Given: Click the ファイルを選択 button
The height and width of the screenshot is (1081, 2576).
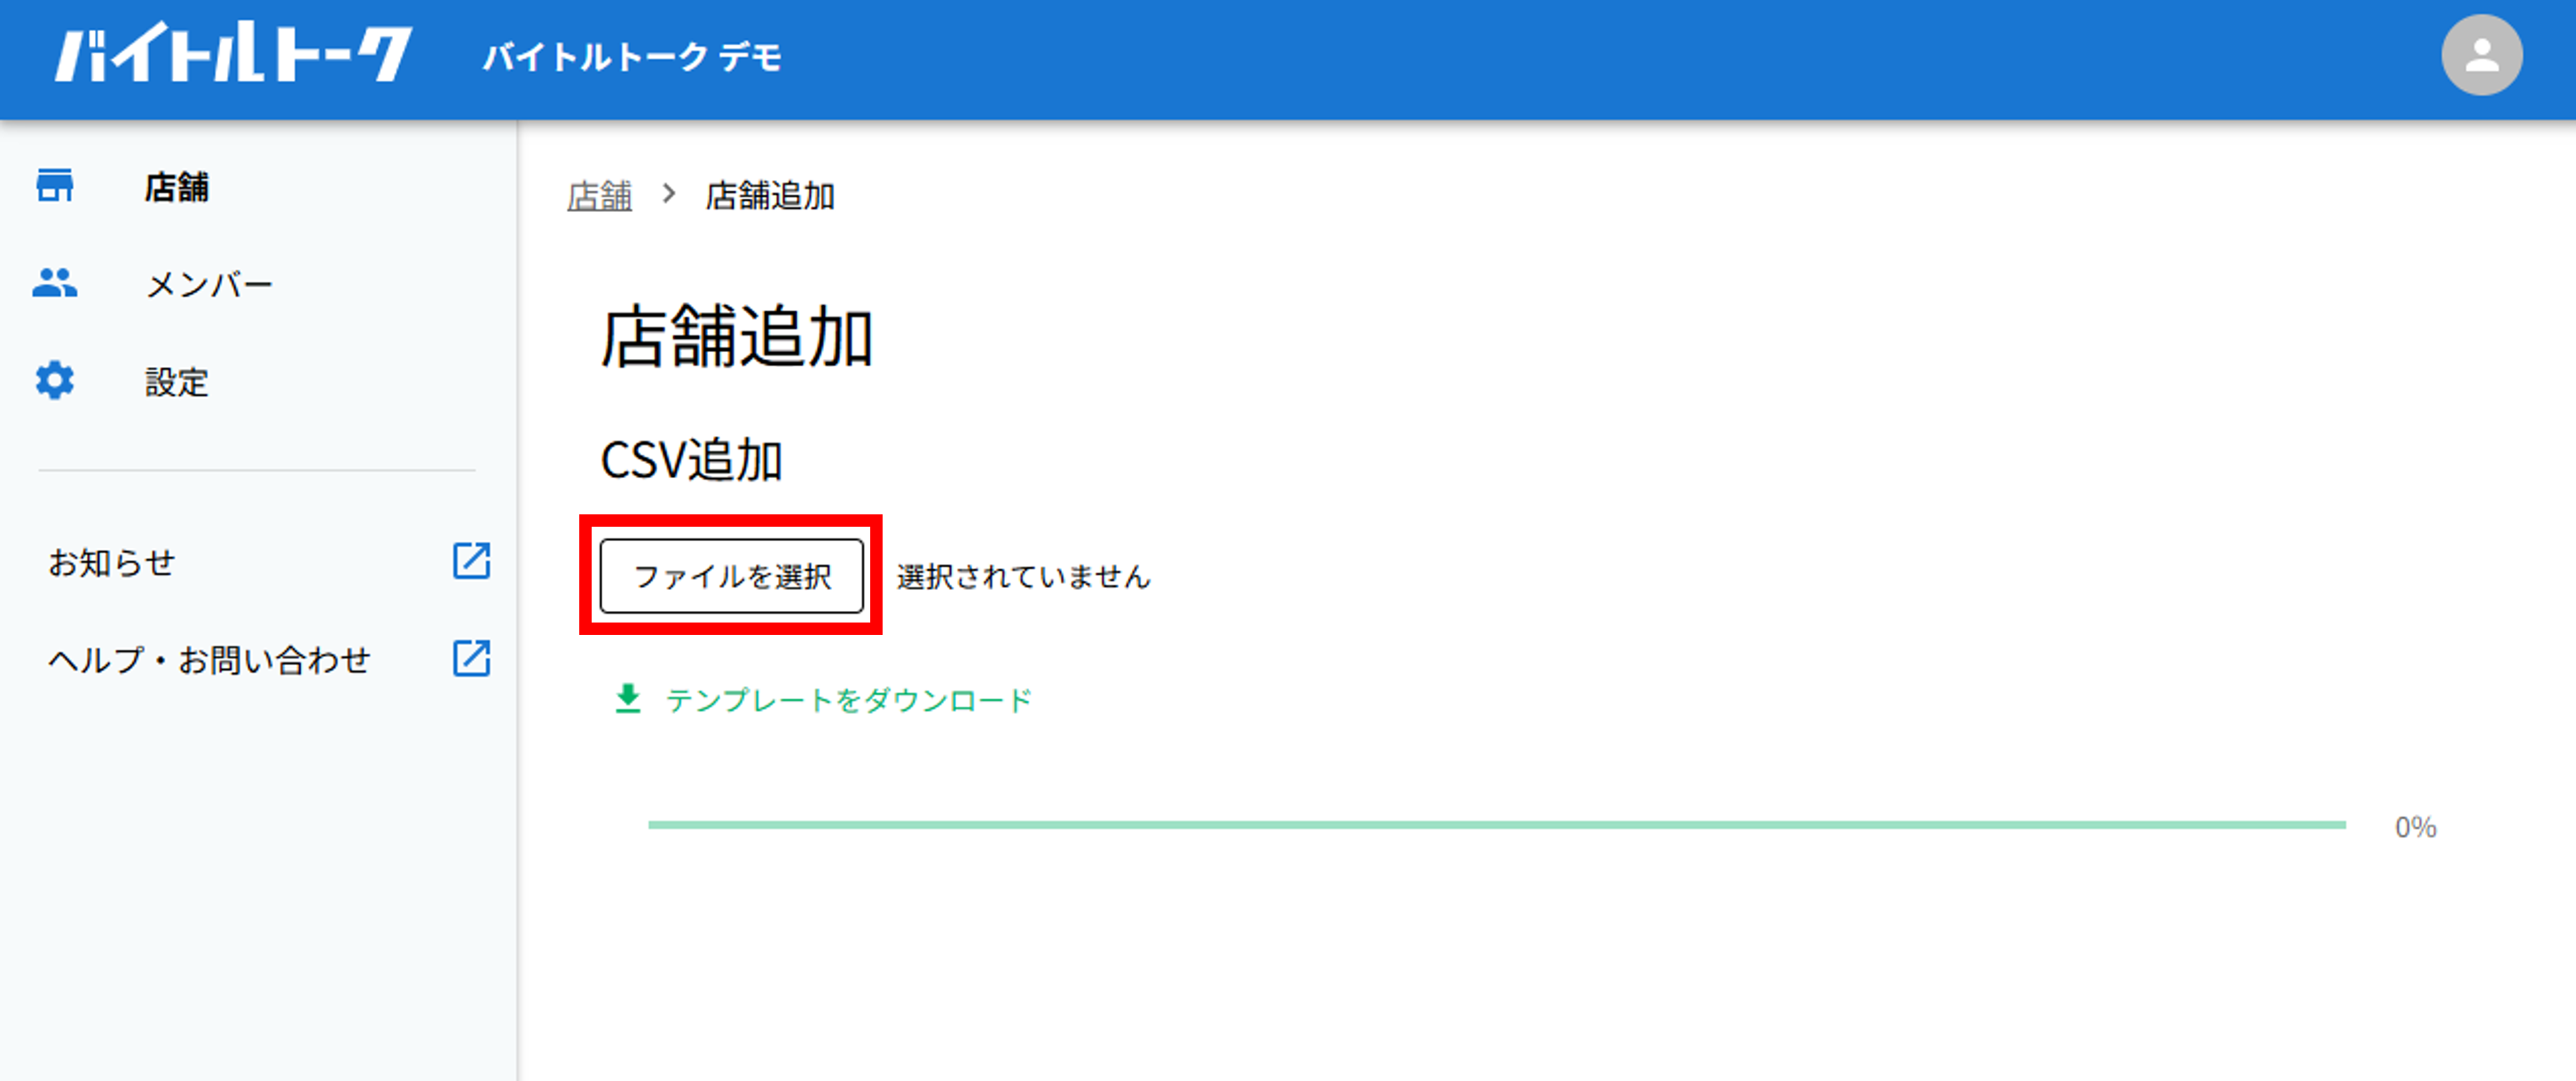Looking at the screenshot, I should click(731, 576).
